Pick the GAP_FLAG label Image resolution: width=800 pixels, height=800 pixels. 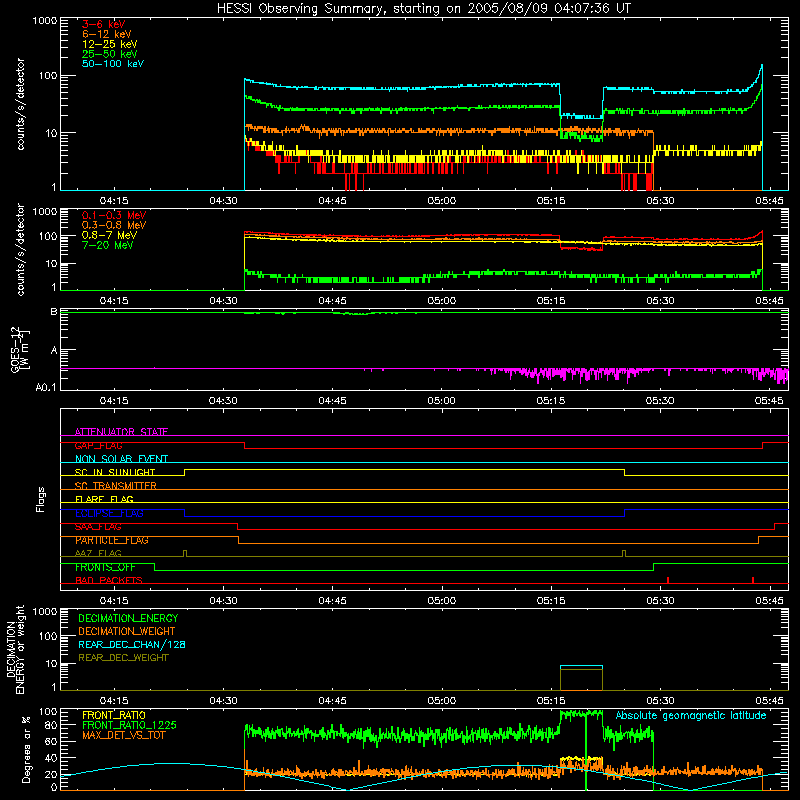pyautogui.click(x=98, y=445)
